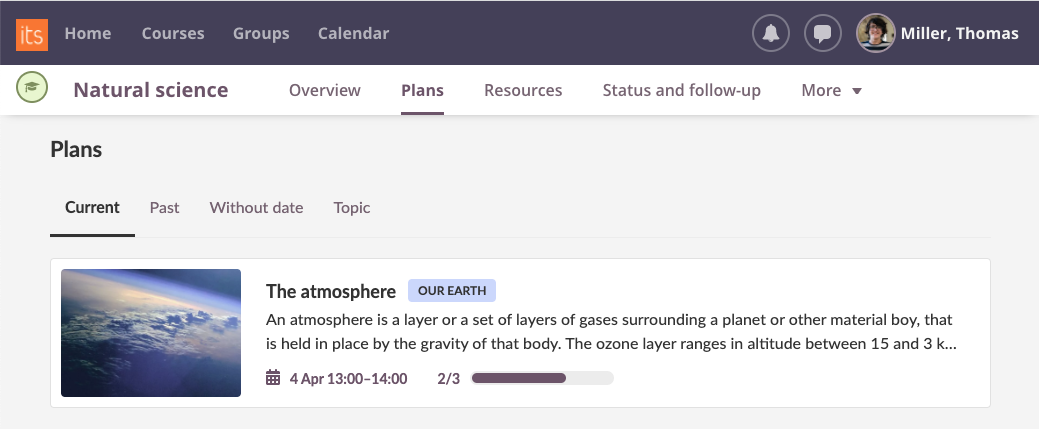Go to Home in top navigation
1039x429 pixels.
[88, 33]
